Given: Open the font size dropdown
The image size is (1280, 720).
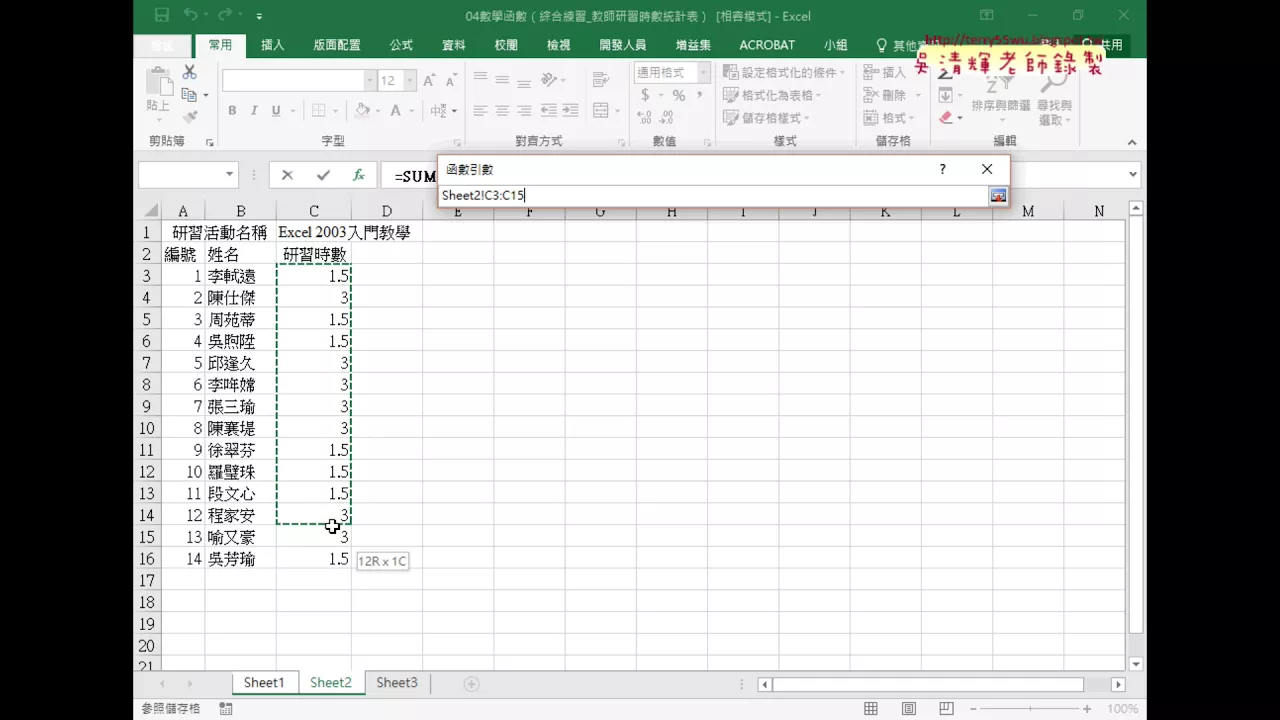Looking at the screenshot, I should point(411,81).
